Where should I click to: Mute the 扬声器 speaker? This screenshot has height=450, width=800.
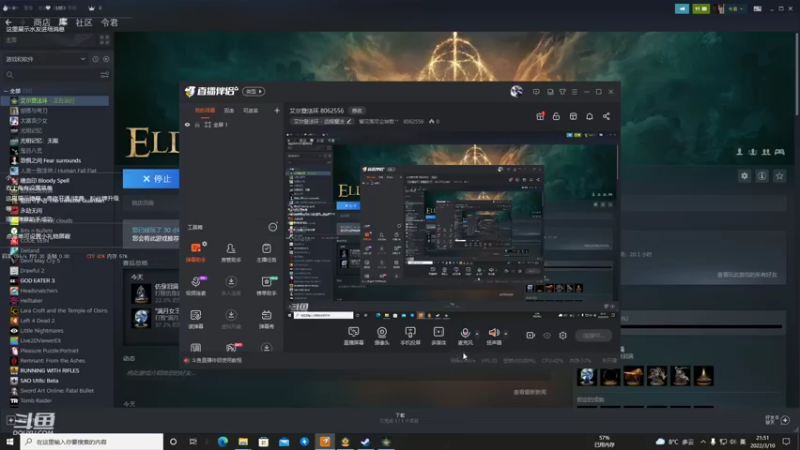pos(494,336)
